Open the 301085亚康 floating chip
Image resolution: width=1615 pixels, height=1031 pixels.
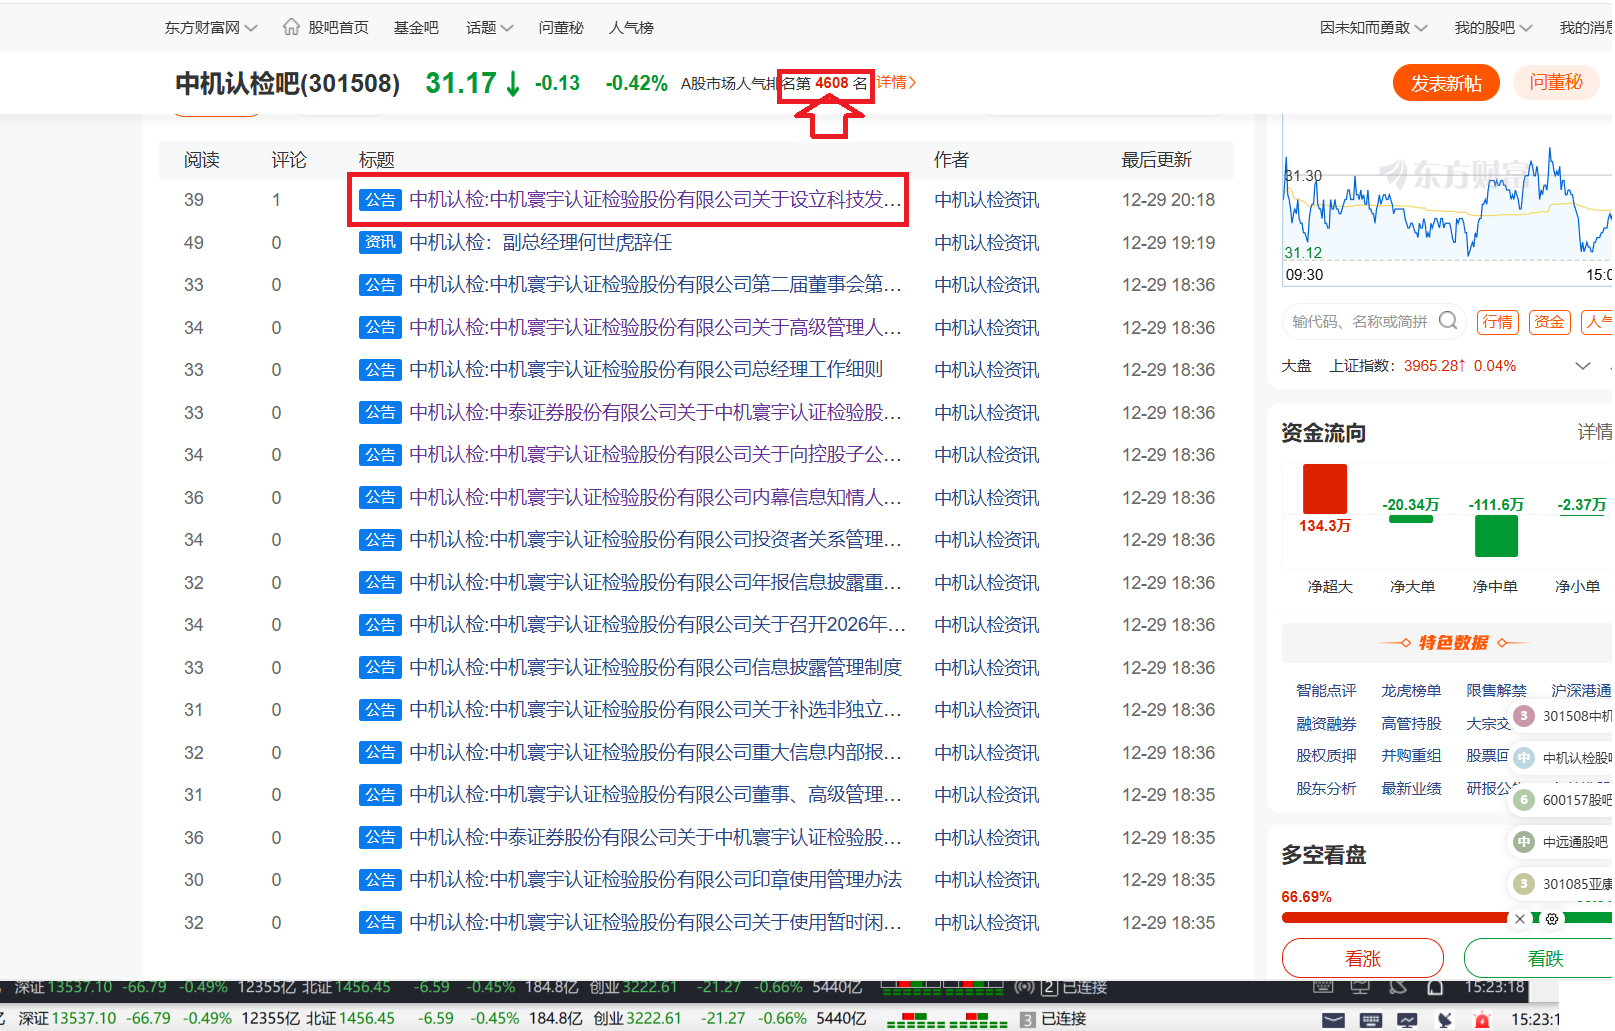pyautogui.click(x=1562, y=884)
